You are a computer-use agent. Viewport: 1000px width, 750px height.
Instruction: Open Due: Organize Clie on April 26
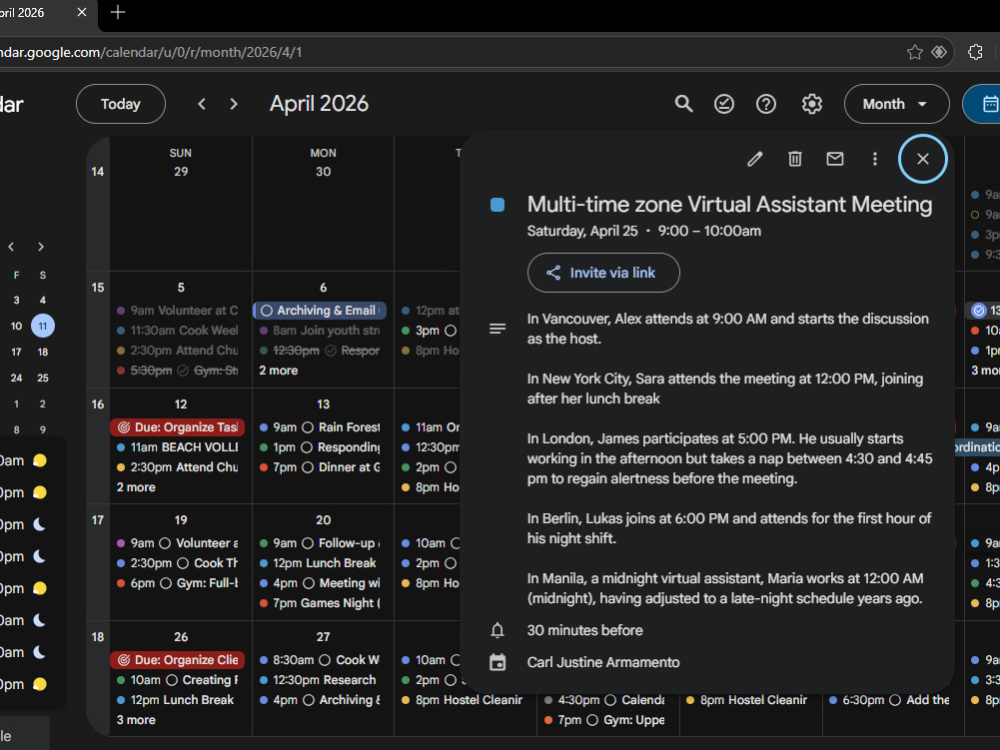click(x=177, y=660)
